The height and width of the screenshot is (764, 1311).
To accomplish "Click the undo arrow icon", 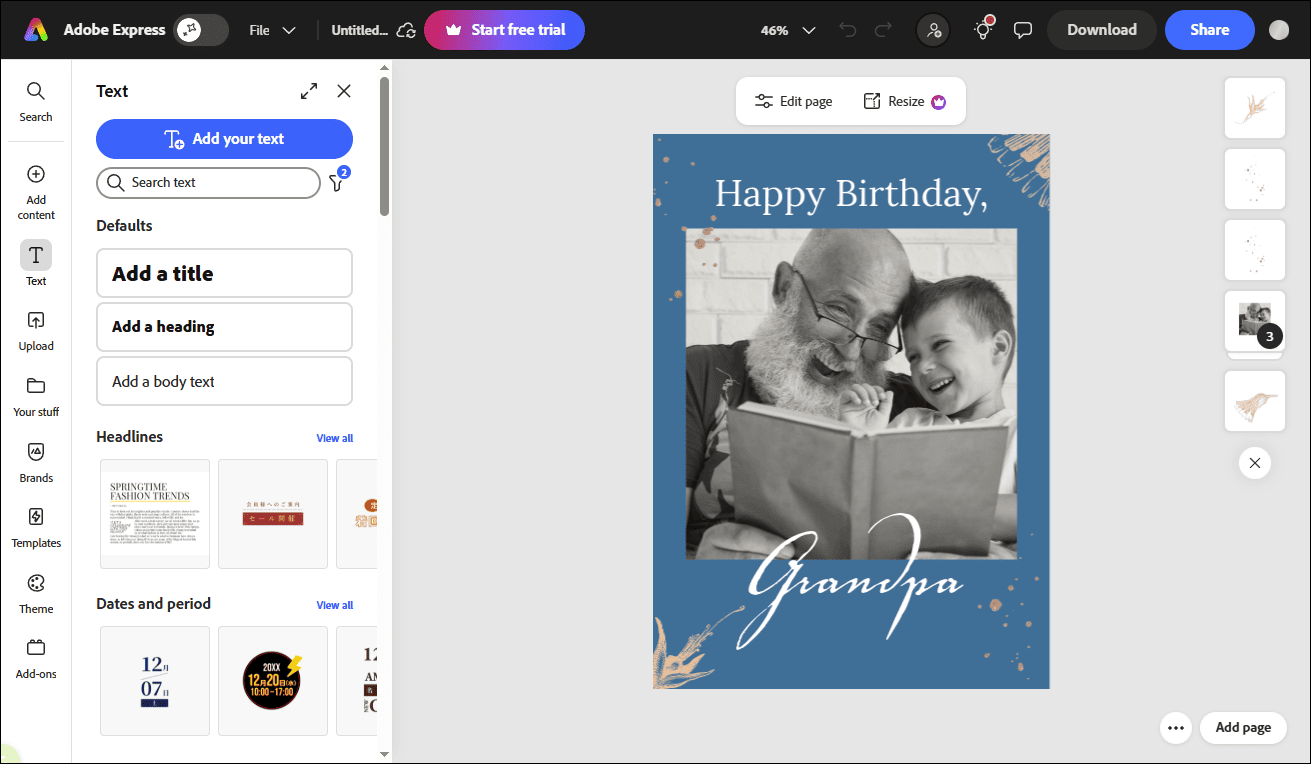I will pos(847,30).
